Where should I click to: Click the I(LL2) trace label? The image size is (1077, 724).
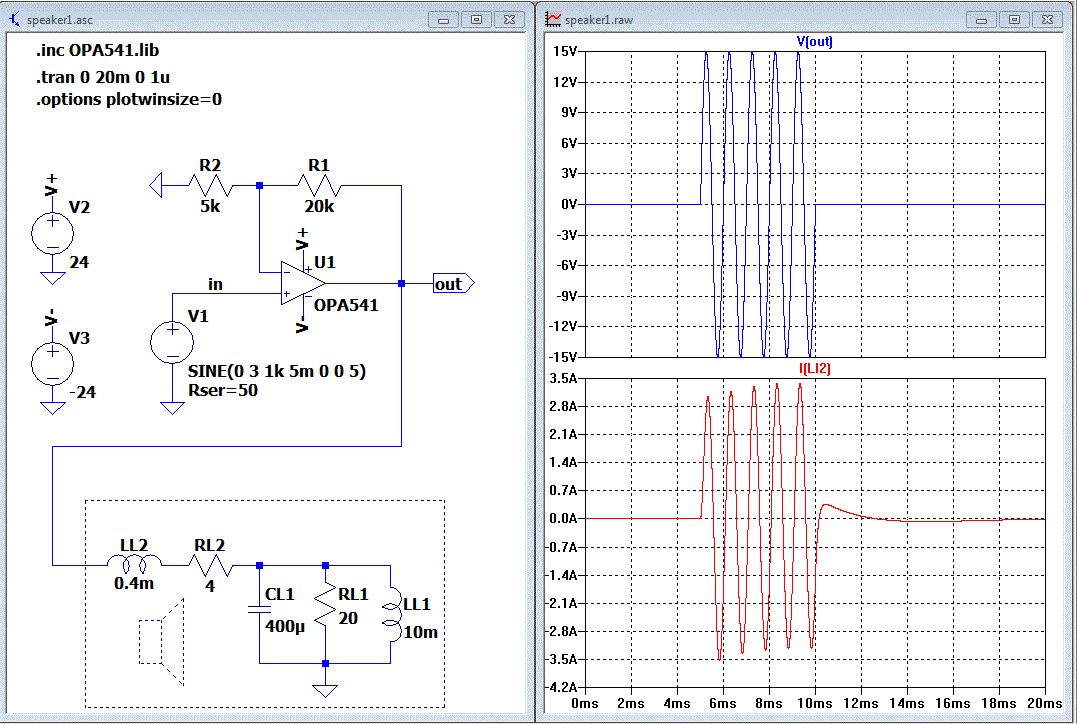[x=814, y=369]
